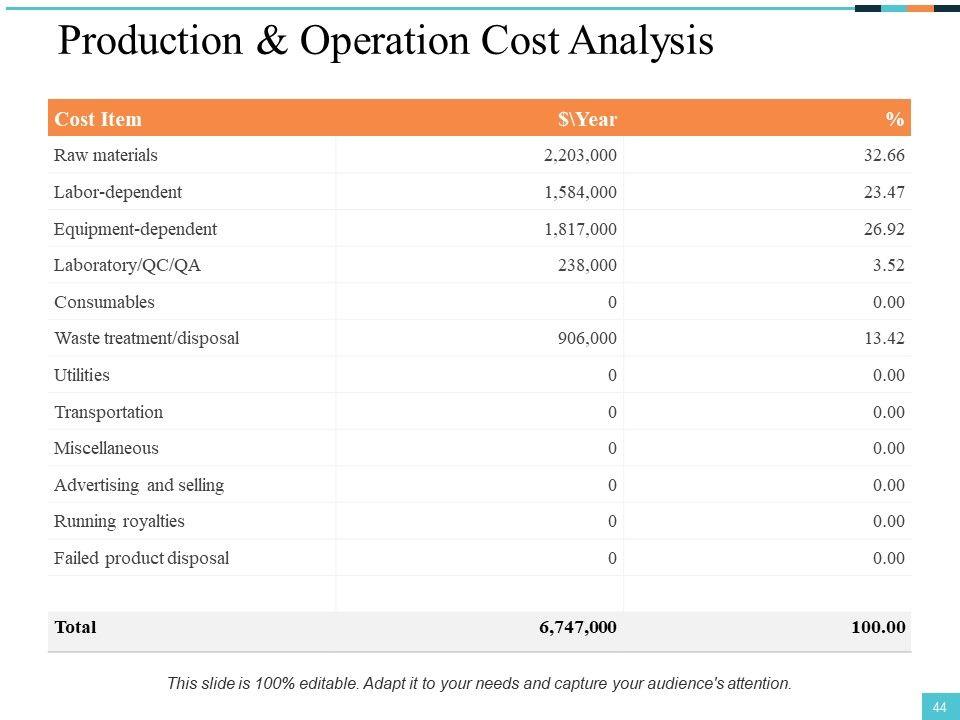Select the % column header
The image size is (960, 720).
click(894, 119)
